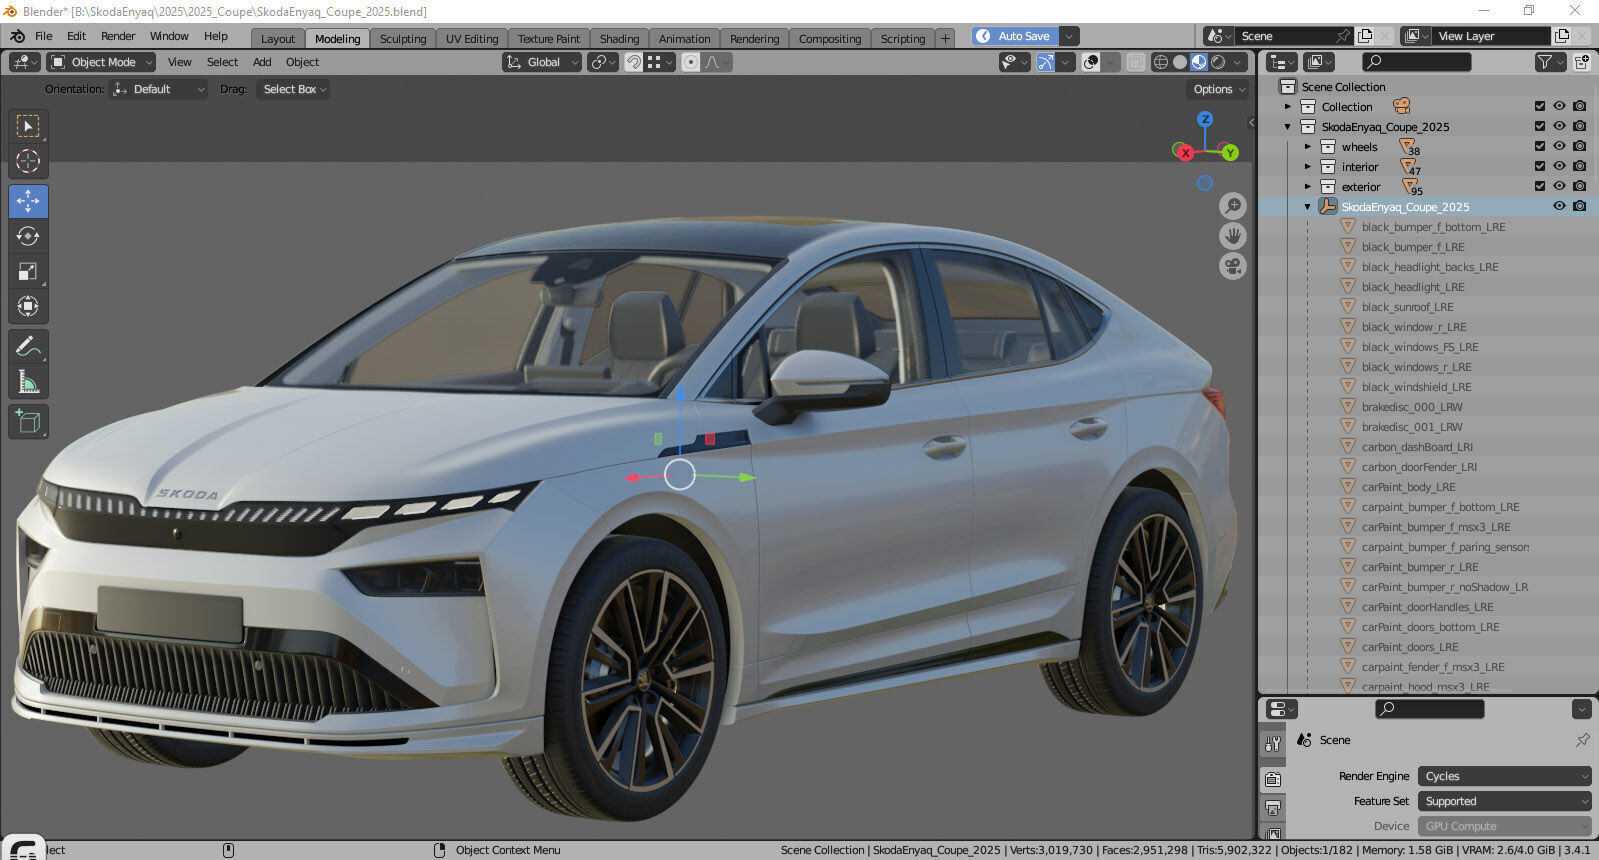Click the zoom view magnifier icon
Viewport: 1599px width, 860px height.
tap(1233, 206)
